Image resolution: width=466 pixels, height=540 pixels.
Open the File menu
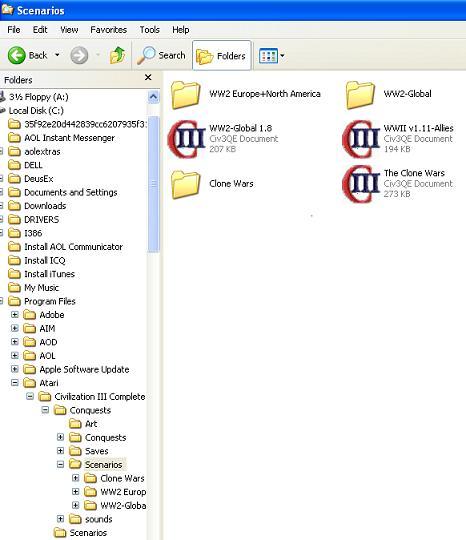(14, 30)
